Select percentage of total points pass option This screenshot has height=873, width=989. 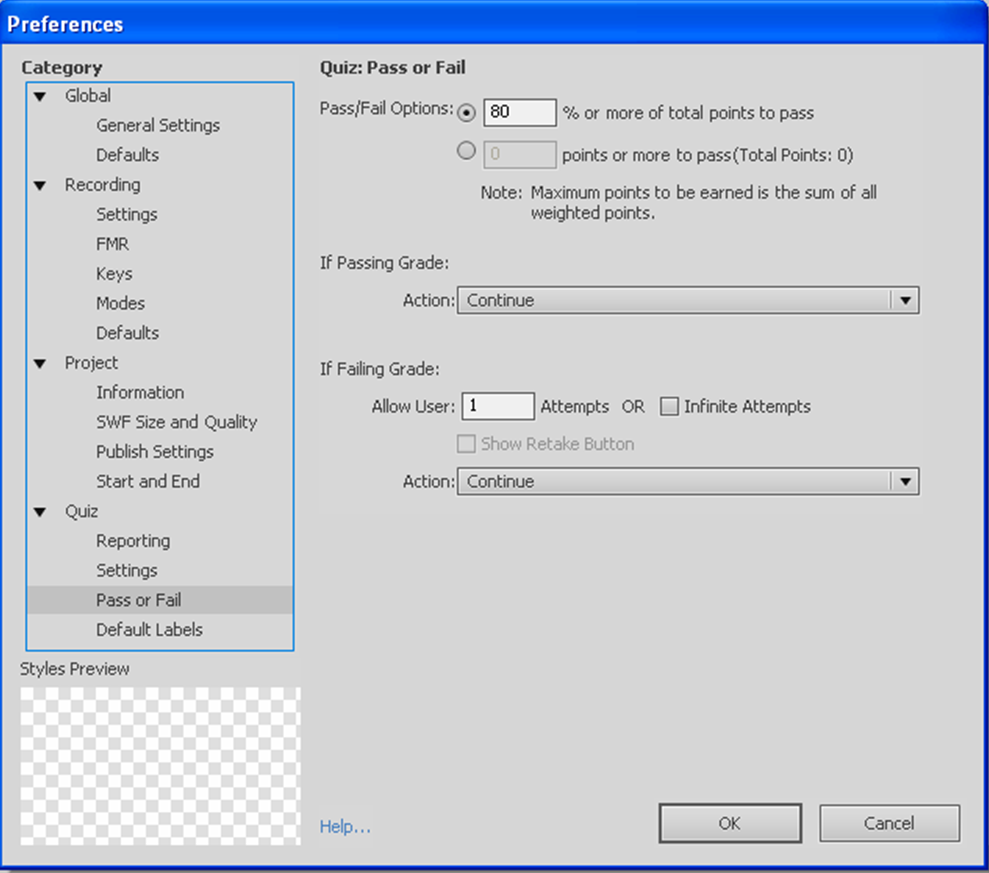coord(466,113)
